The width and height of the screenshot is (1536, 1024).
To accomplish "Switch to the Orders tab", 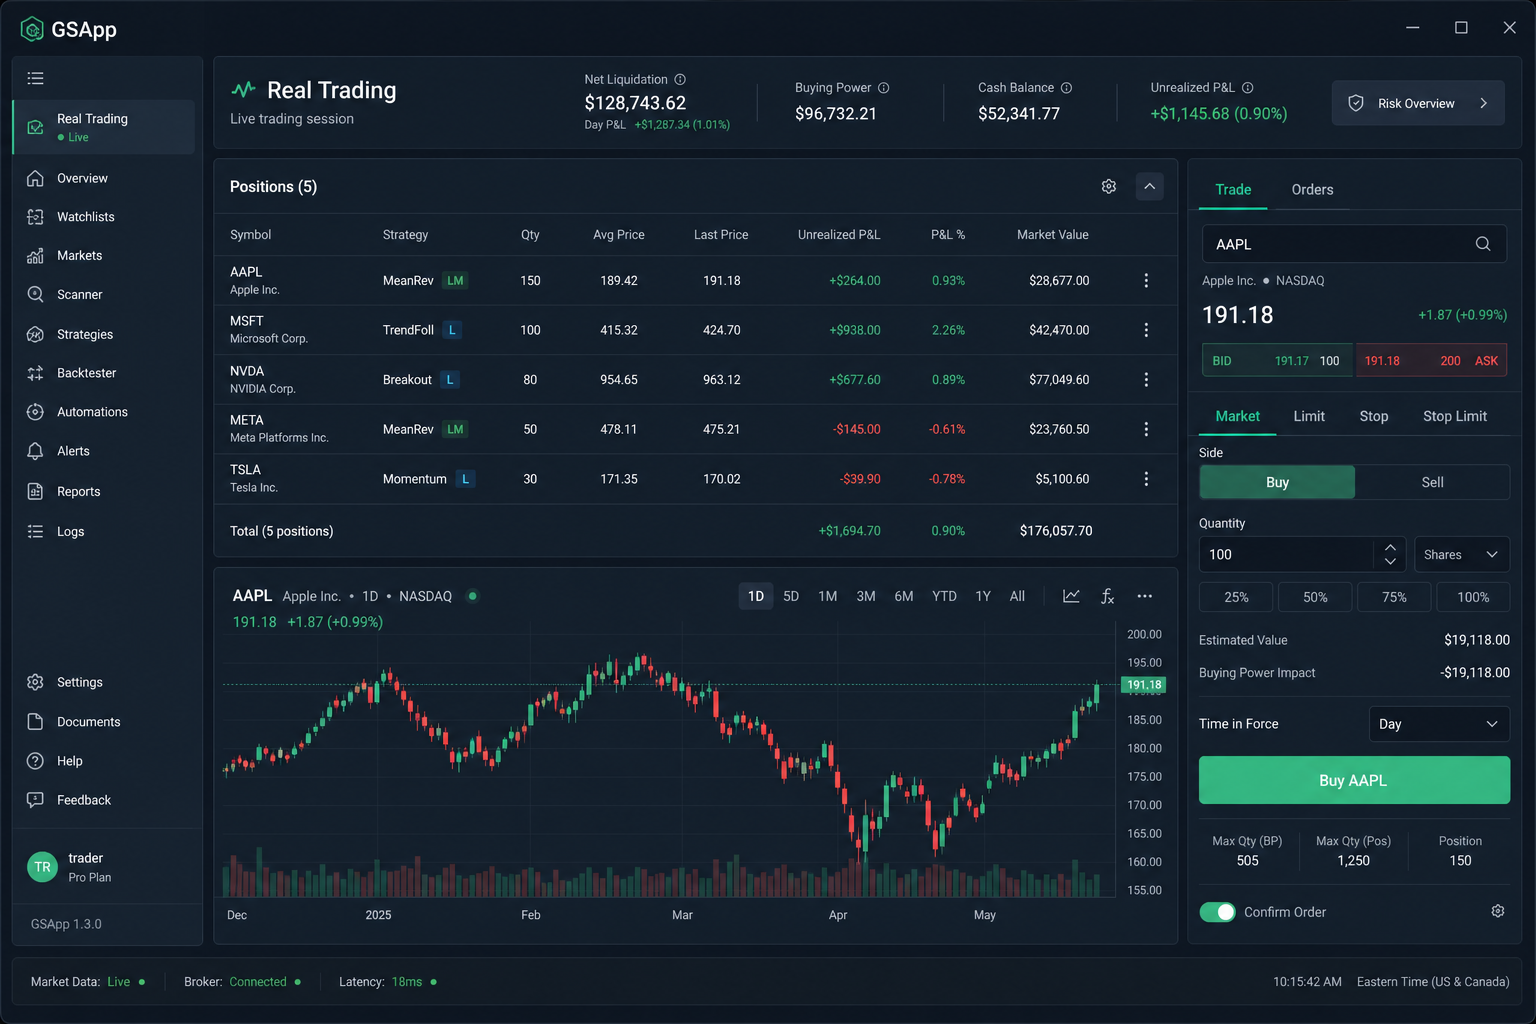I will (1312, 189).
